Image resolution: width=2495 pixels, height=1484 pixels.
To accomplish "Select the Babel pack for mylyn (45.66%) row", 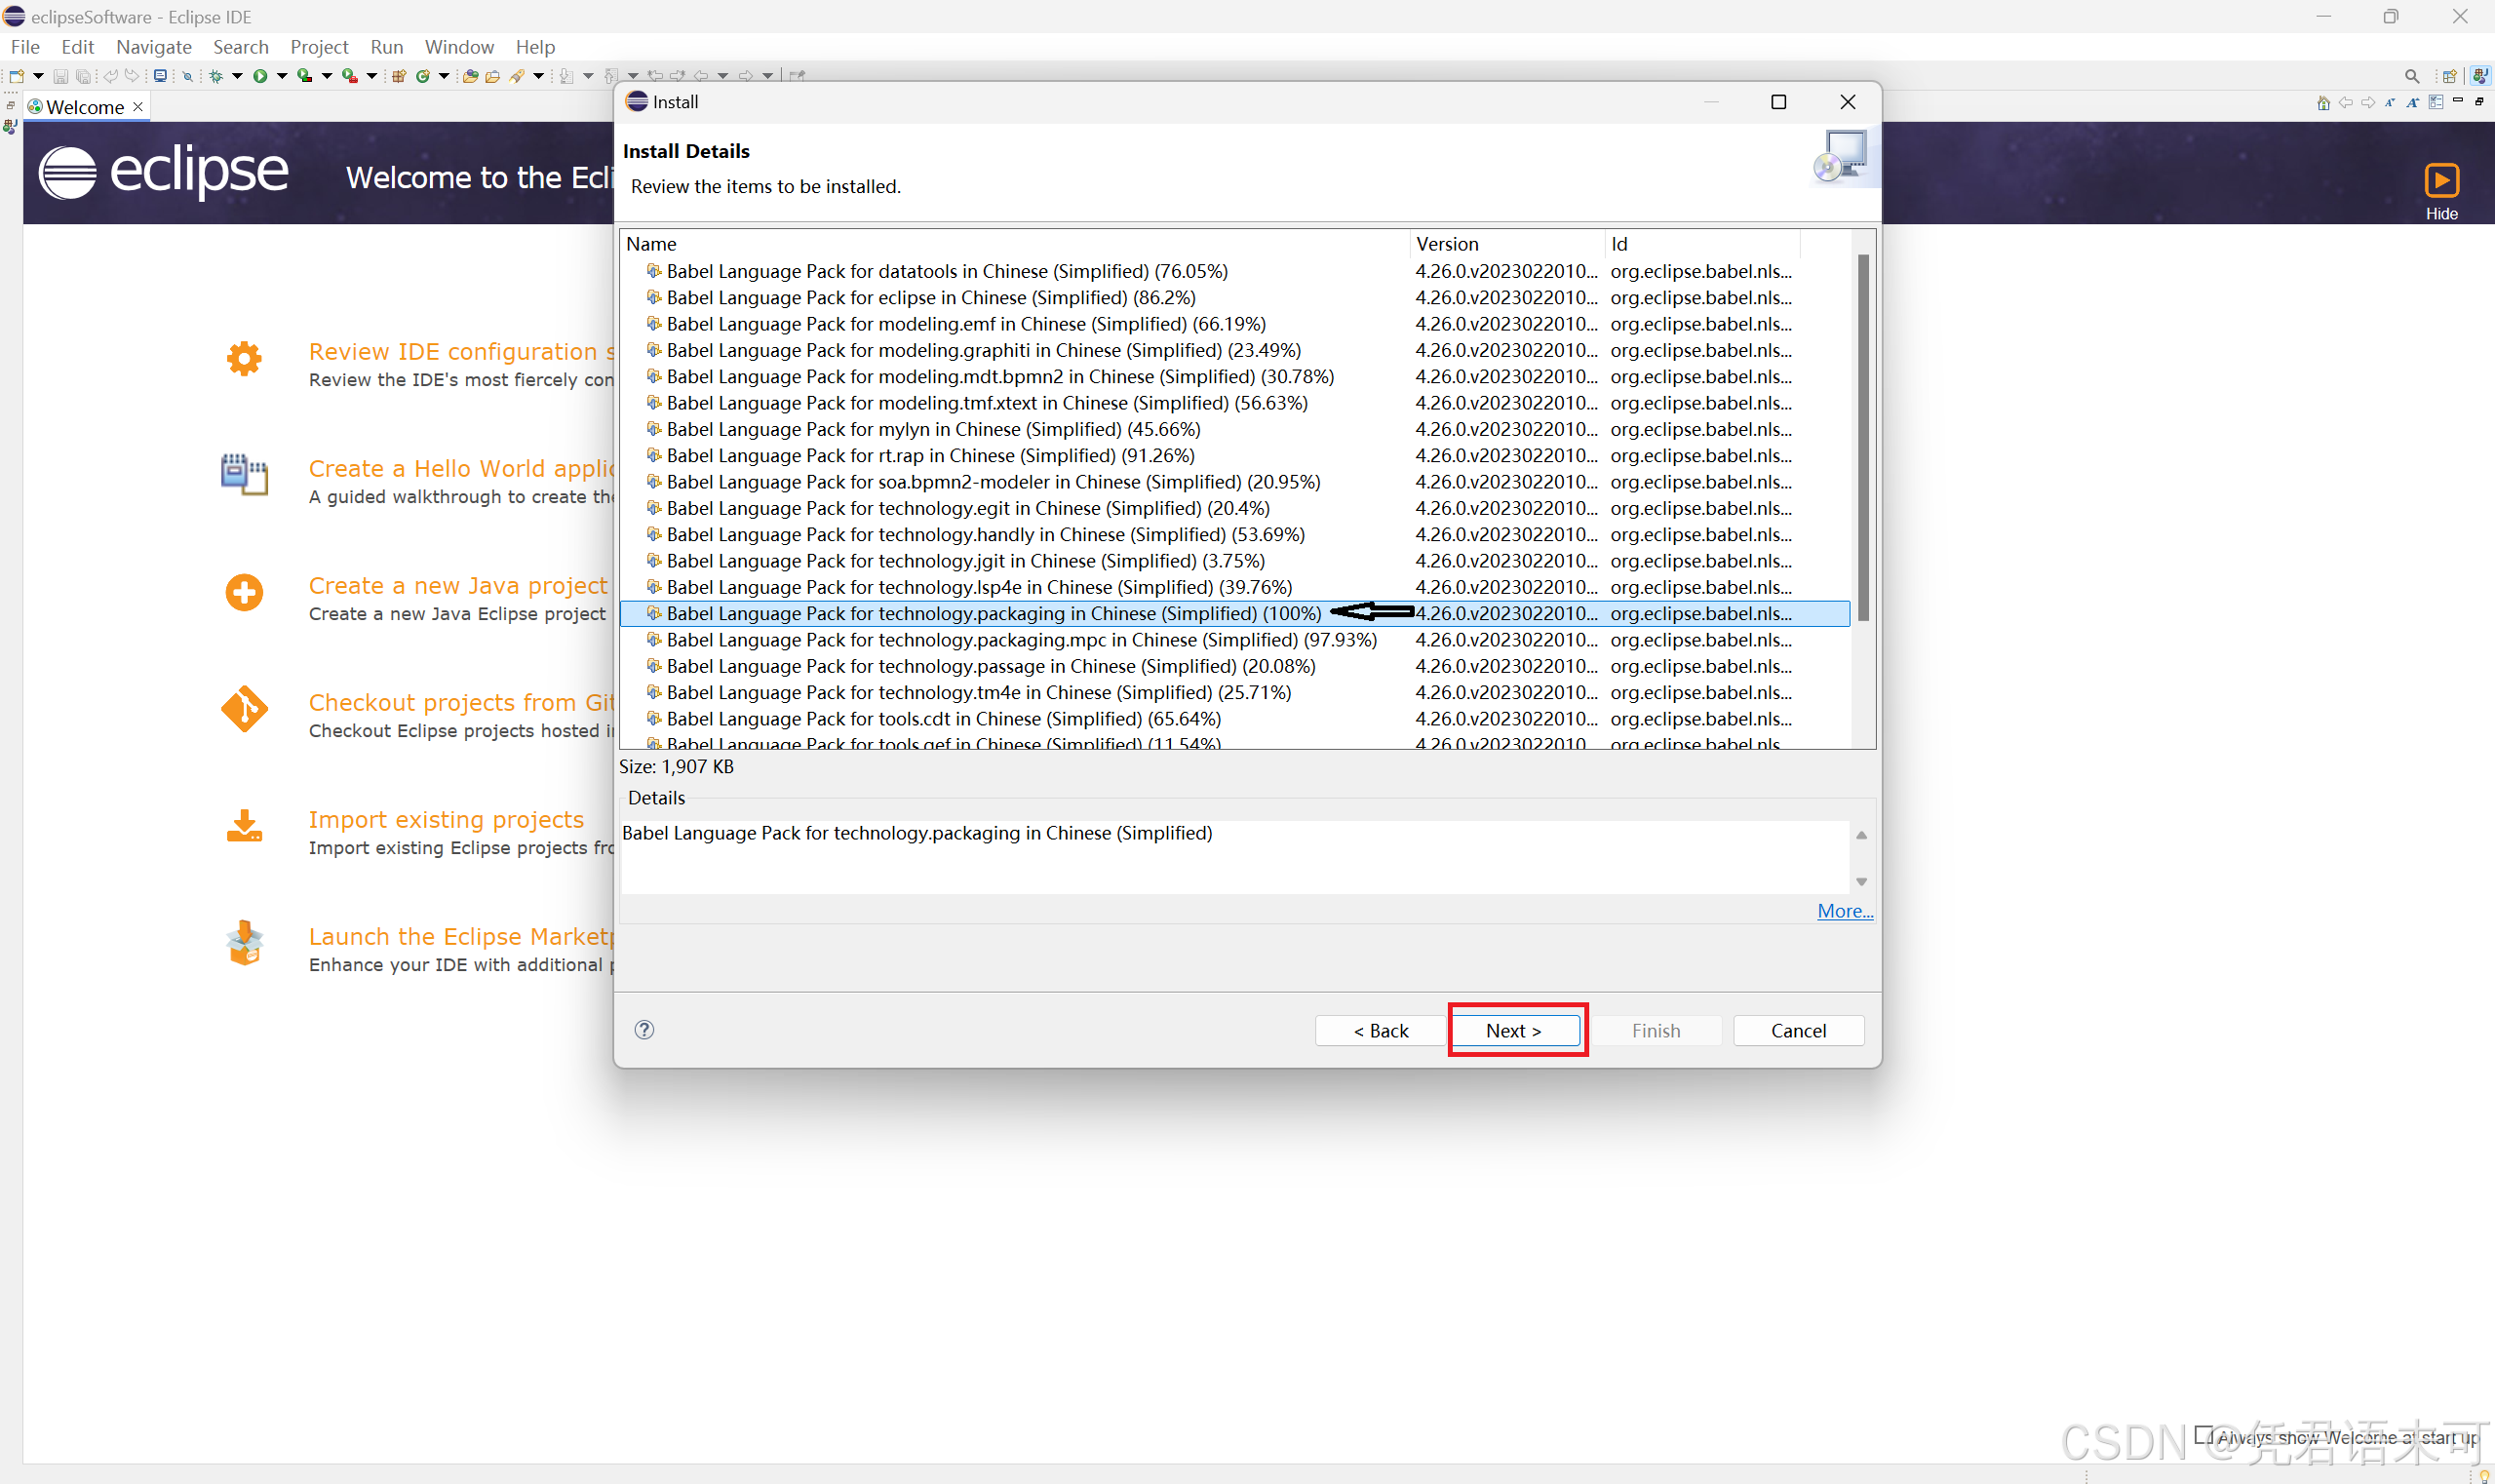I will pos(1235,430).
